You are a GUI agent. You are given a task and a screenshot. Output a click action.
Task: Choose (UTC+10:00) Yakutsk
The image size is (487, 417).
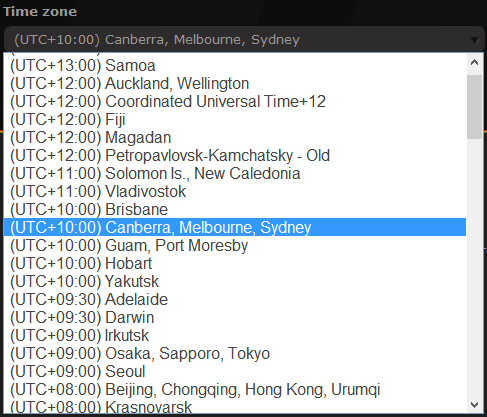[x=235, y=281]
